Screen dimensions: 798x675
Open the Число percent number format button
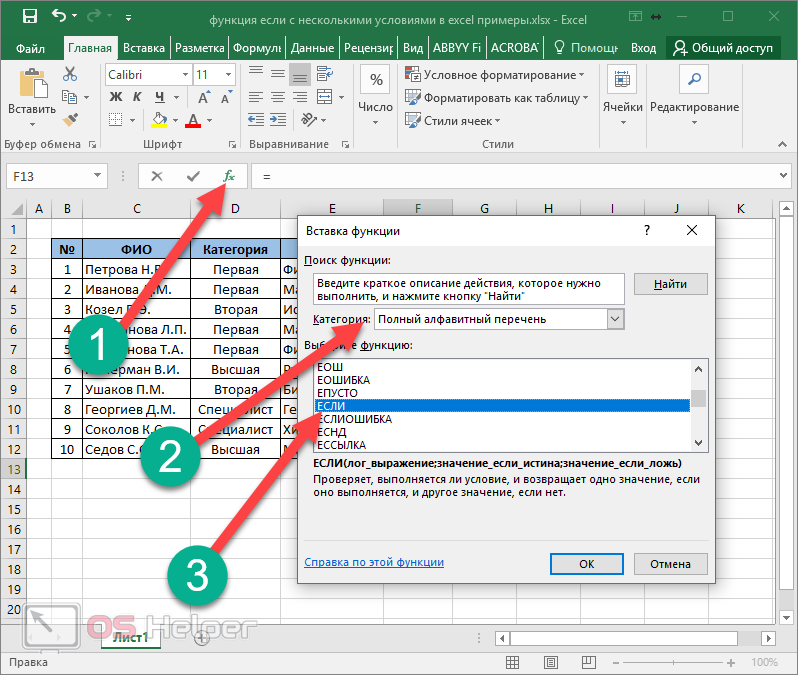pyautogui.click(x=376, y=80)
